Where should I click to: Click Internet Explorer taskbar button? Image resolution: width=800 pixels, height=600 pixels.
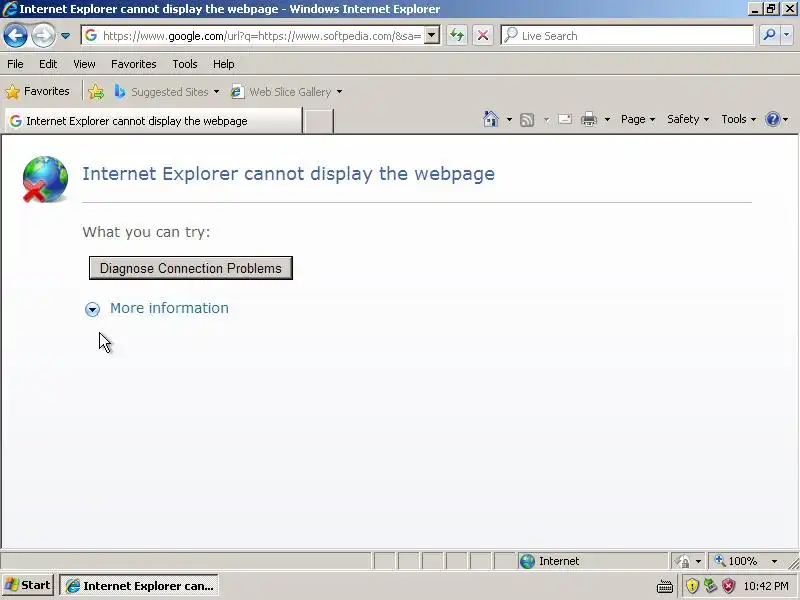(139, 586)
